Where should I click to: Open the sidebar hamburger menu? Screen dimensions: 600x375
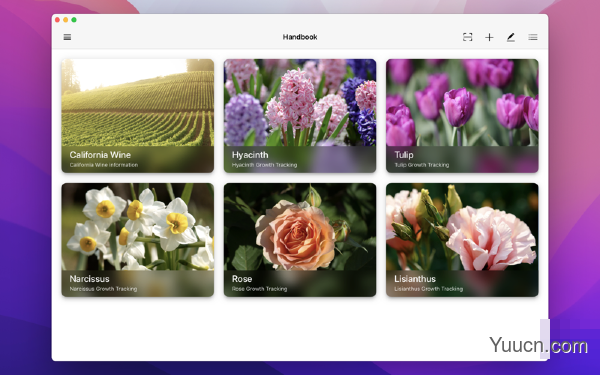coord(67,37)
